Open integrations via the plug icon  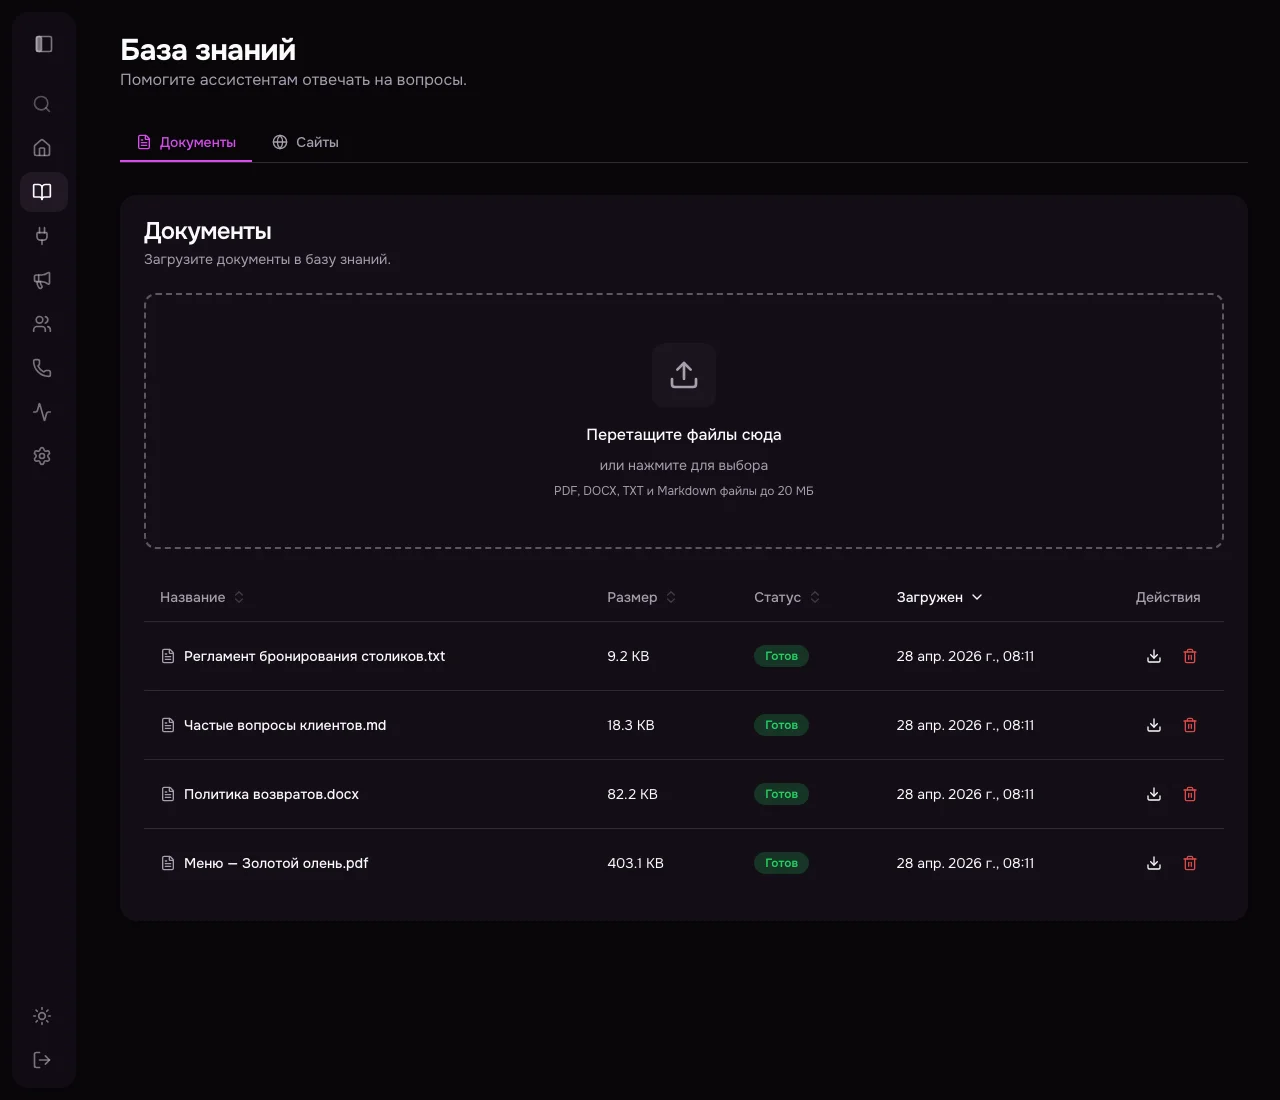click(x=42, y=236)
